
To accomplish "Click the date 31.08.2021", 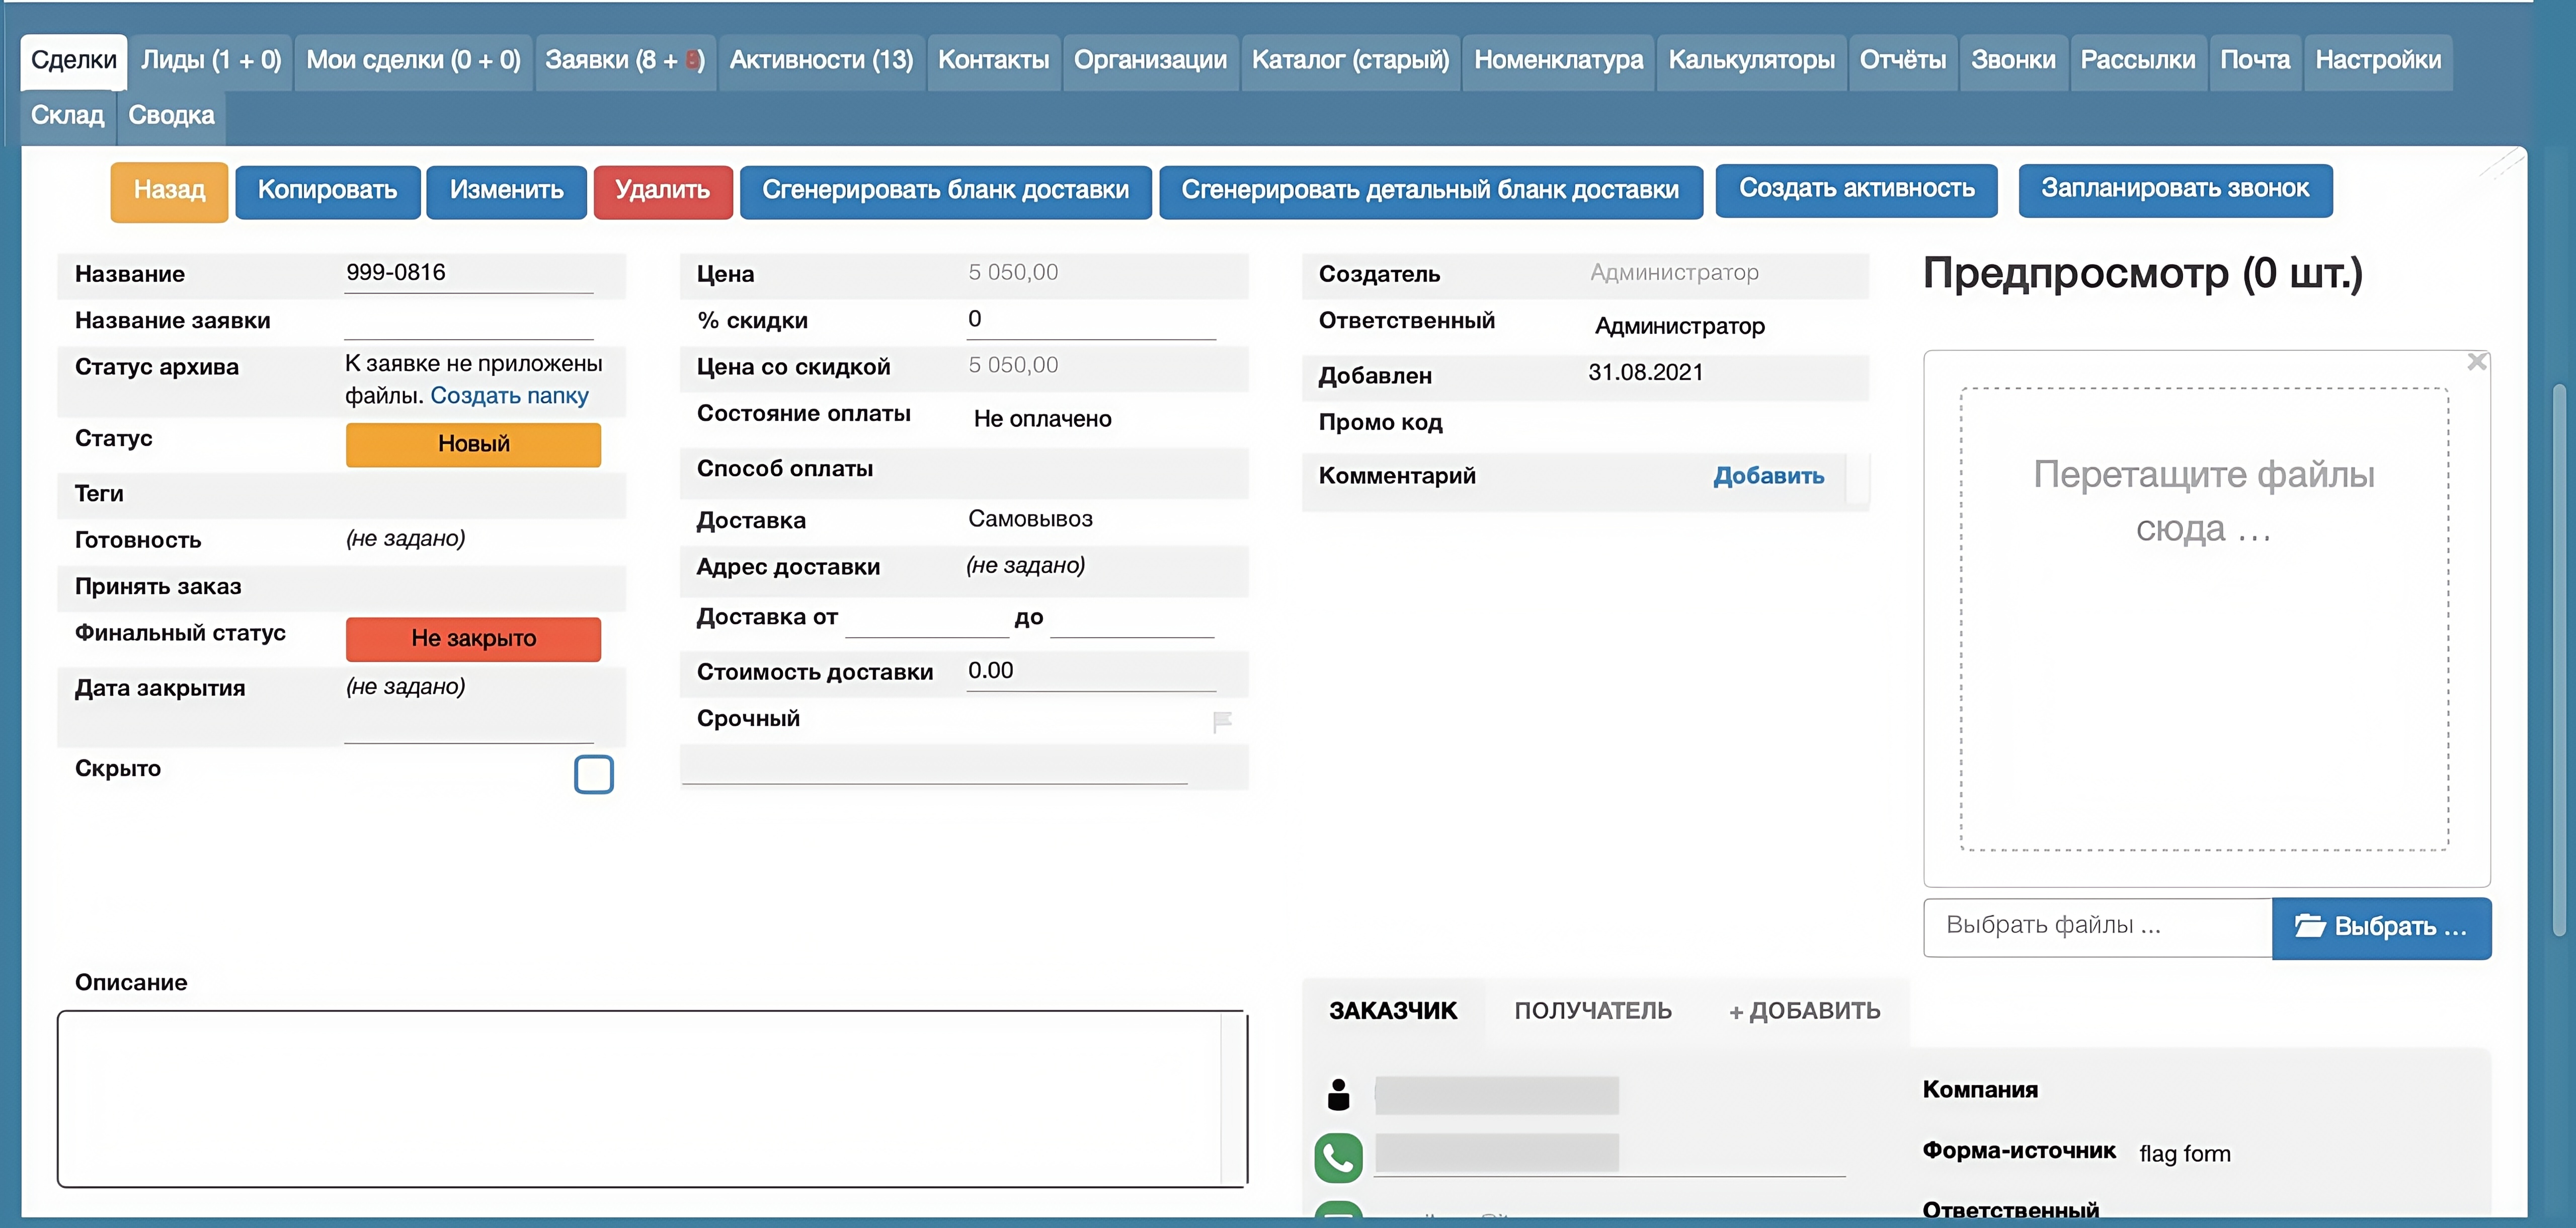I will coord(1645,373).
